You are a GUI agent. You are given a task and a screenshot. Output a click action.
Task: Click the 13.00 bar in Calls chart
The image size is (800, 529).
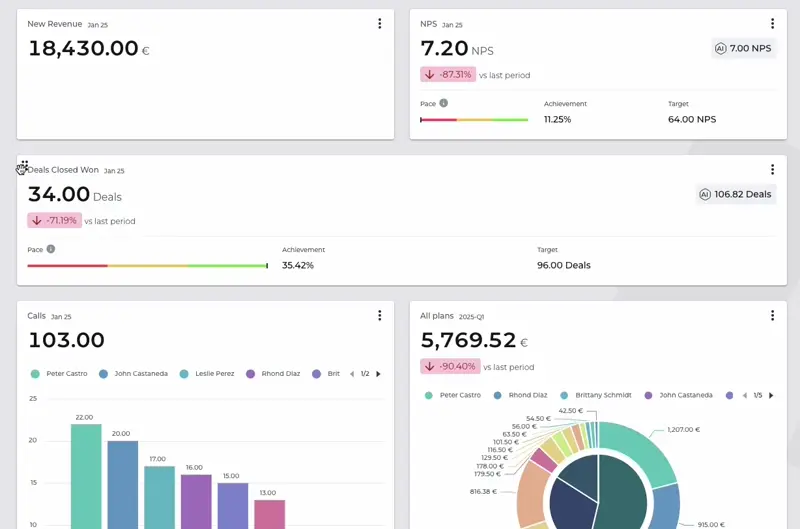(270, 514)
